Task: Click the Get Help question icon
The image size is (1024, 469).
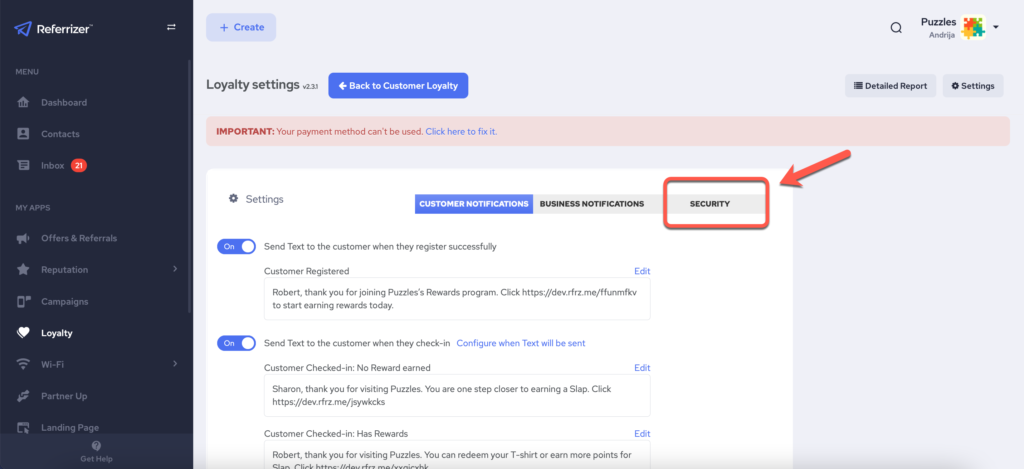Action: pos(96,446)
